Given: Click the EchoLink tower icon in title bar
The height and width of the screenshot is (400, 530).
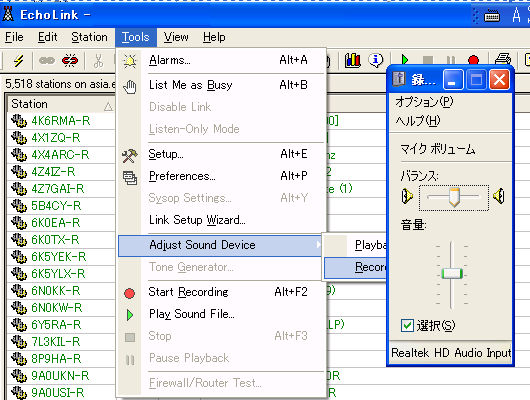Looking at the screenshot, I should point(8,14).
